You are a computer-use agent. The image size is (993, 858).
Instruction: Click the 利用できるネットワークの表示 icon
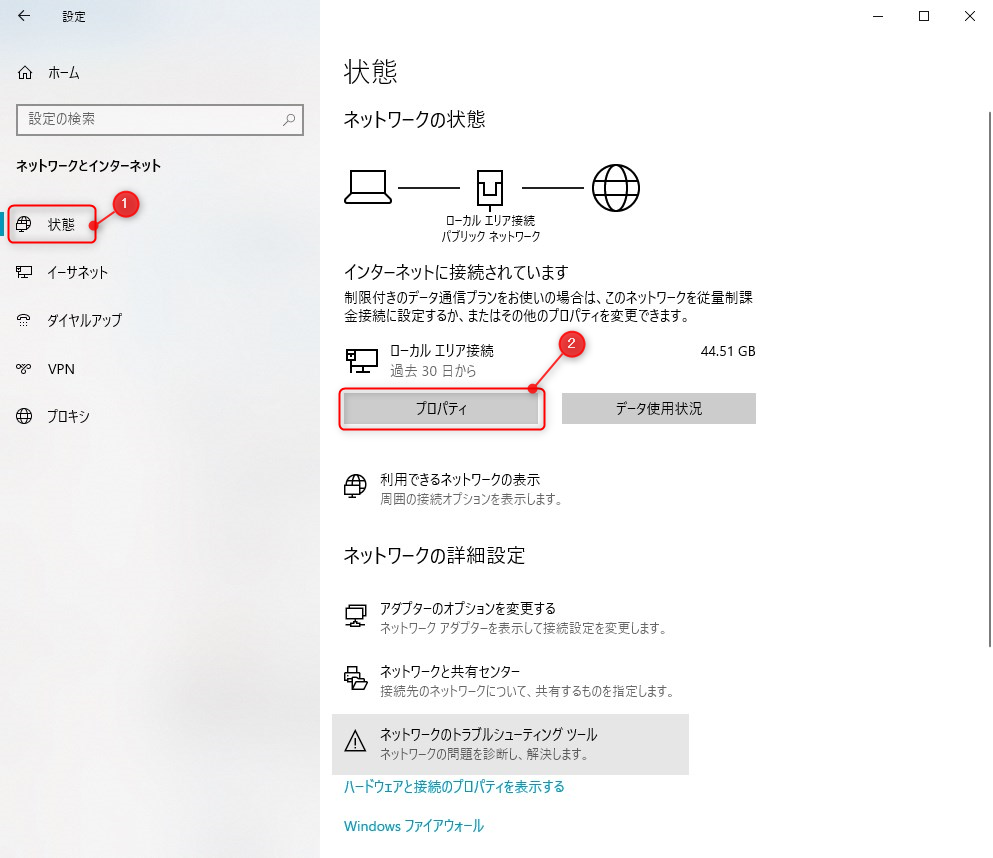coord(355,486)
